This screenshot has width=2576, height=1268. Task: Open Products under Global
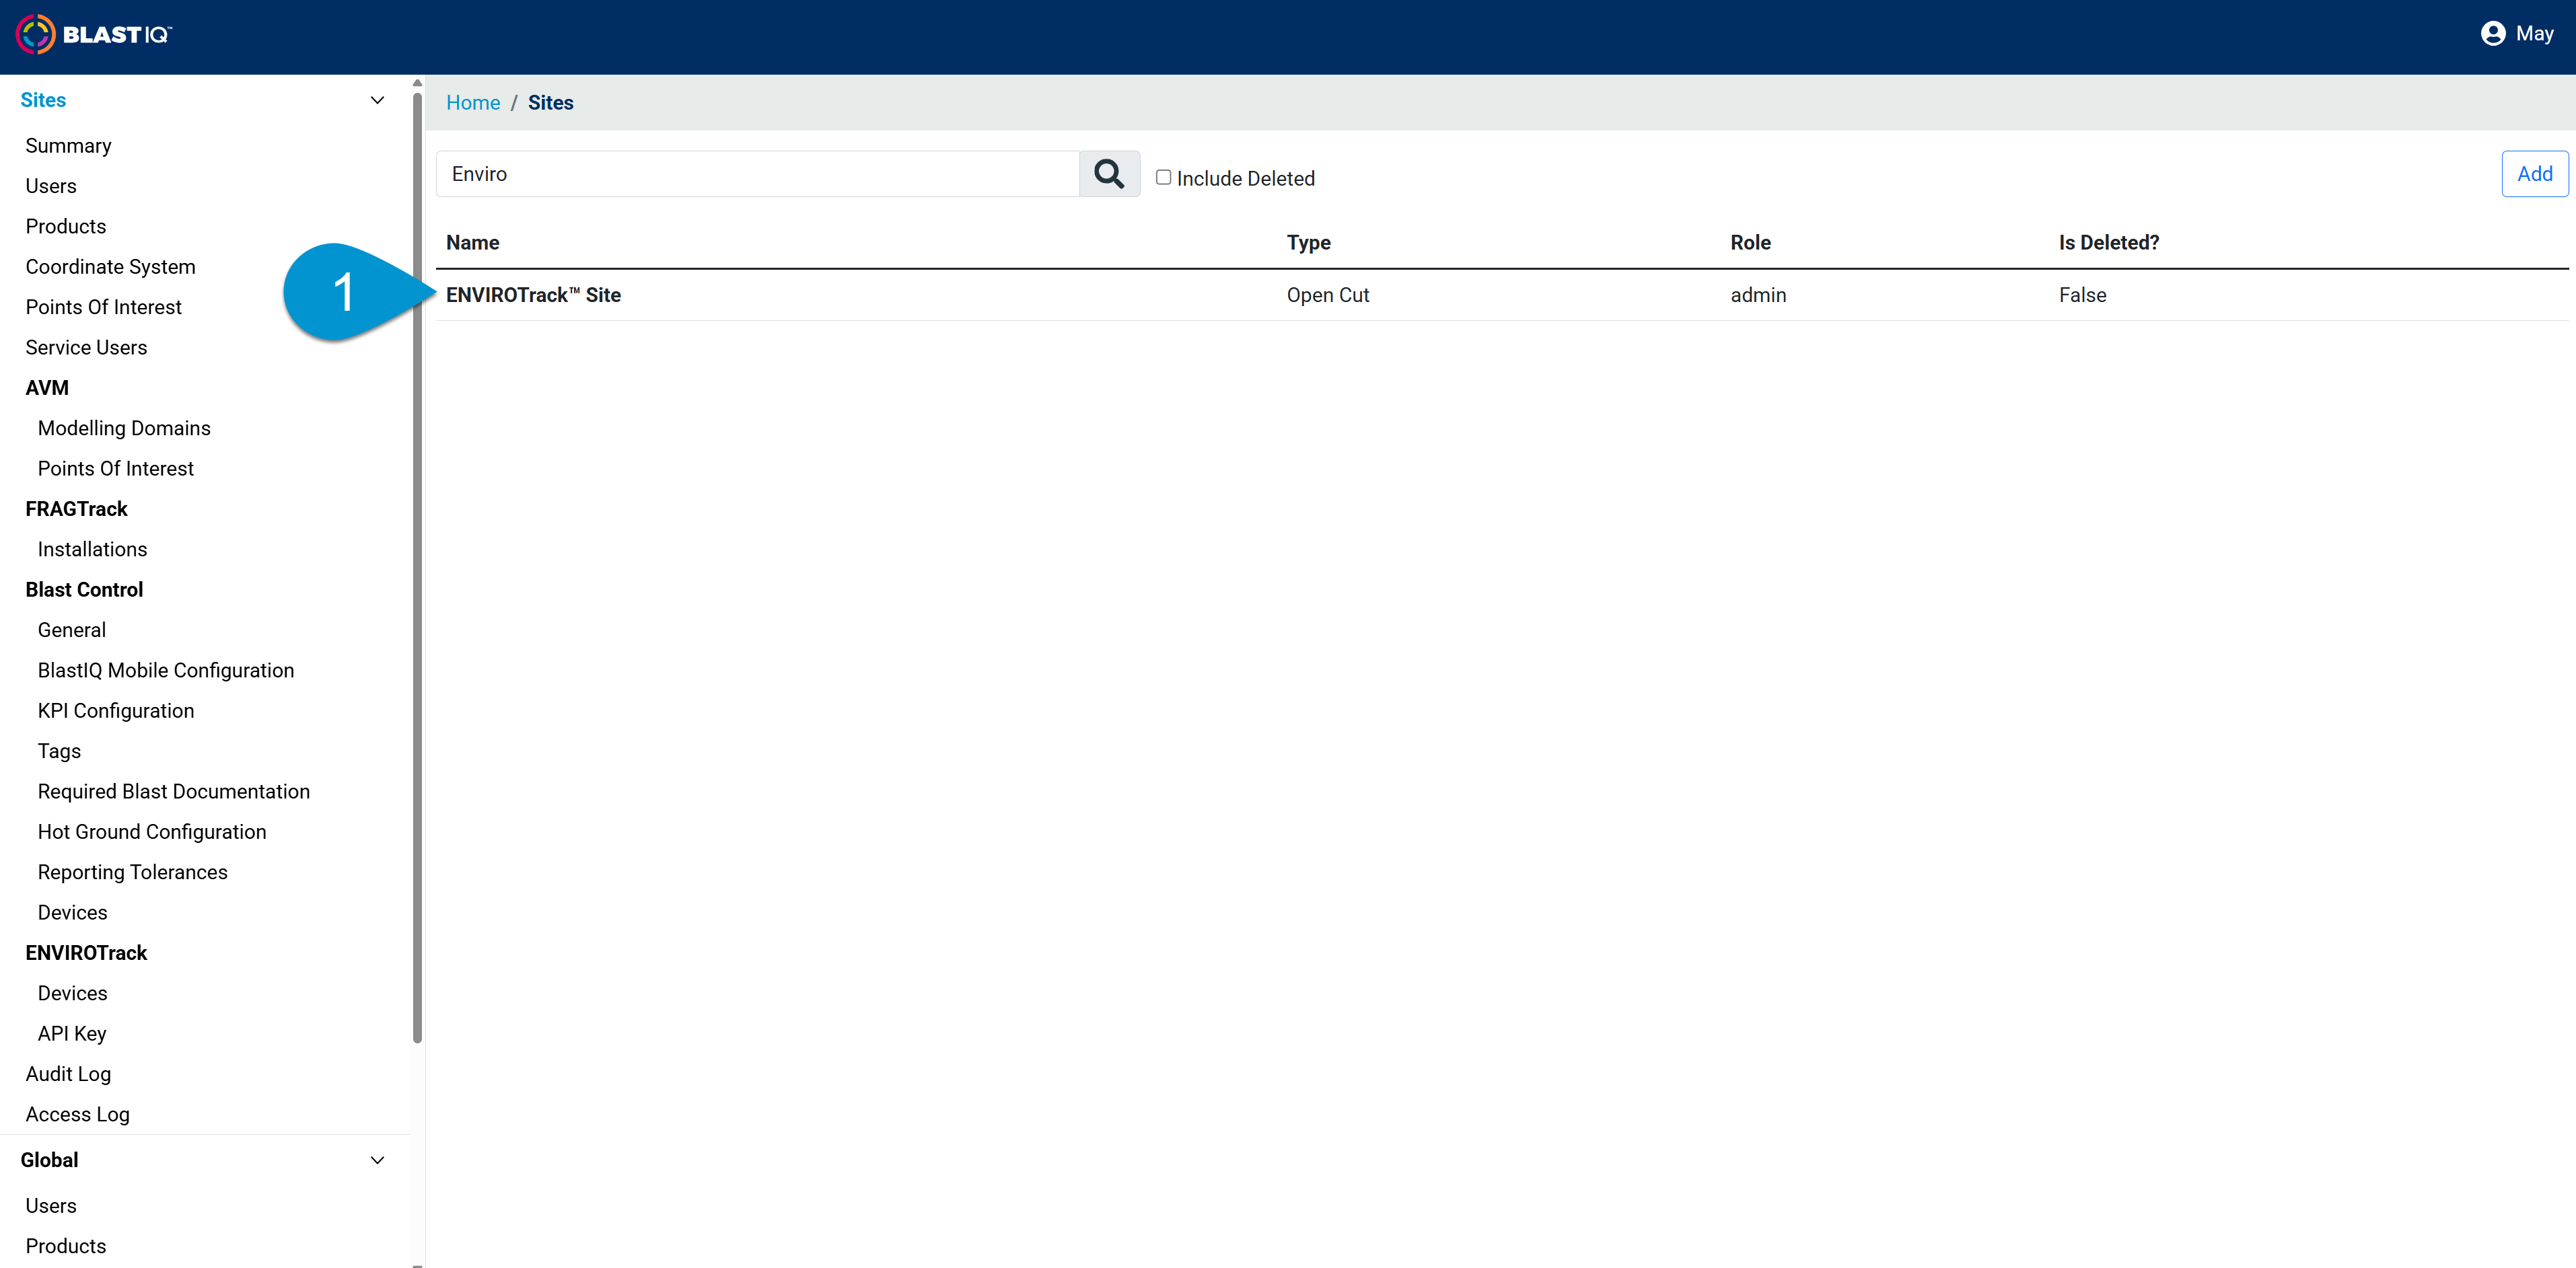pos(66,1246)
